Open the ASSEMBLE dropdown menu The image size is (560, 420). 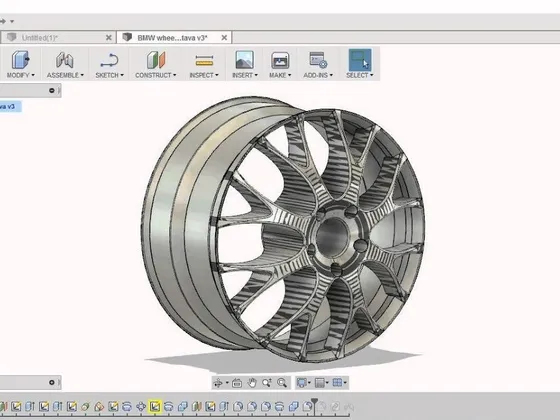tap(65, 75)
